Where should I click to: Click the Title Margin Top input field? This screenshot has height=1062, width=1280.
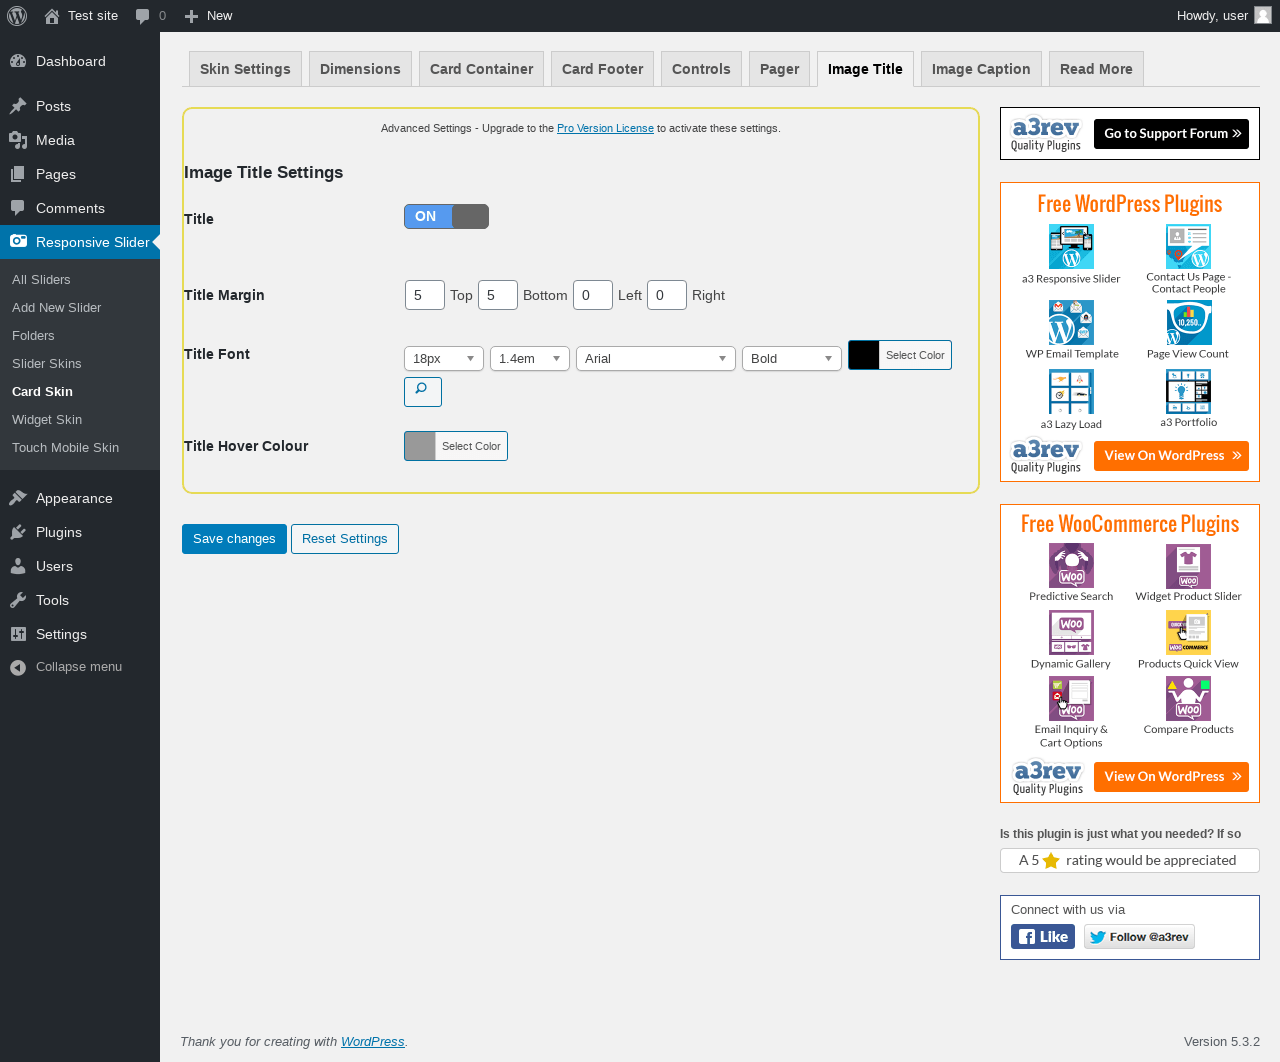[425, 295]
